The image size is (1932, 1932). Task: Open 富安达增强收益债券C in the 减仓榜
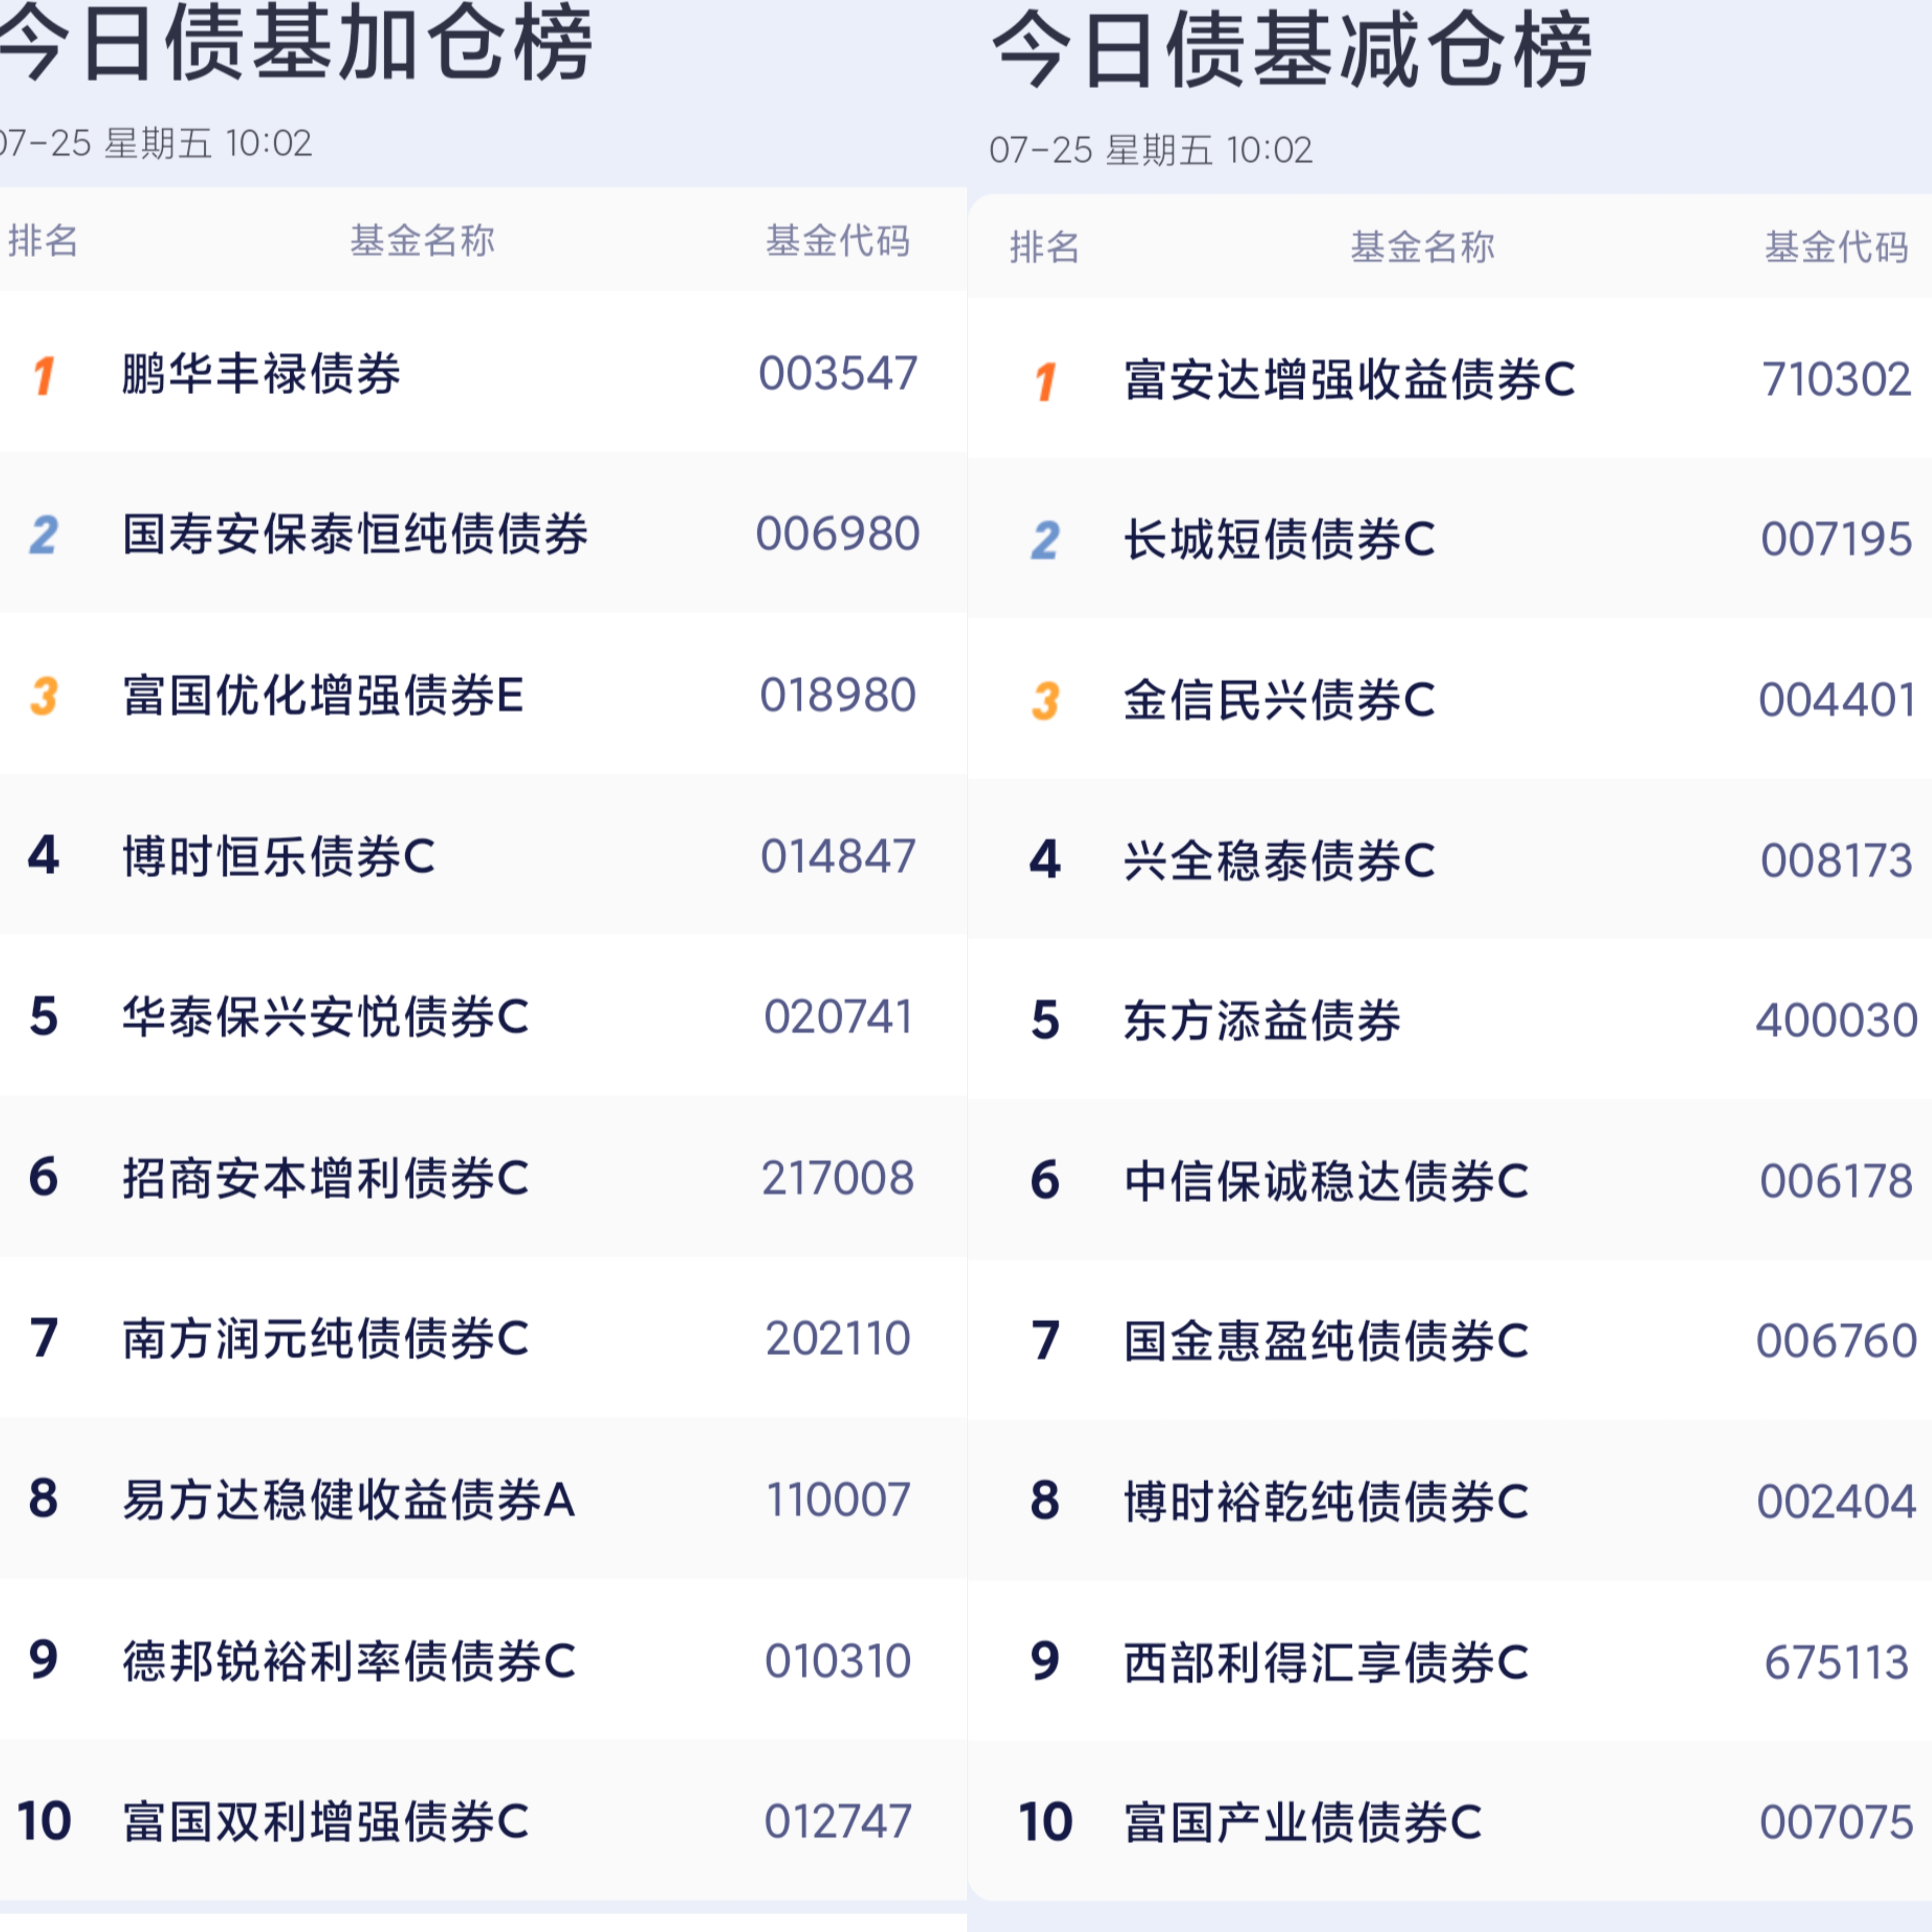(x=1349, y=380)
